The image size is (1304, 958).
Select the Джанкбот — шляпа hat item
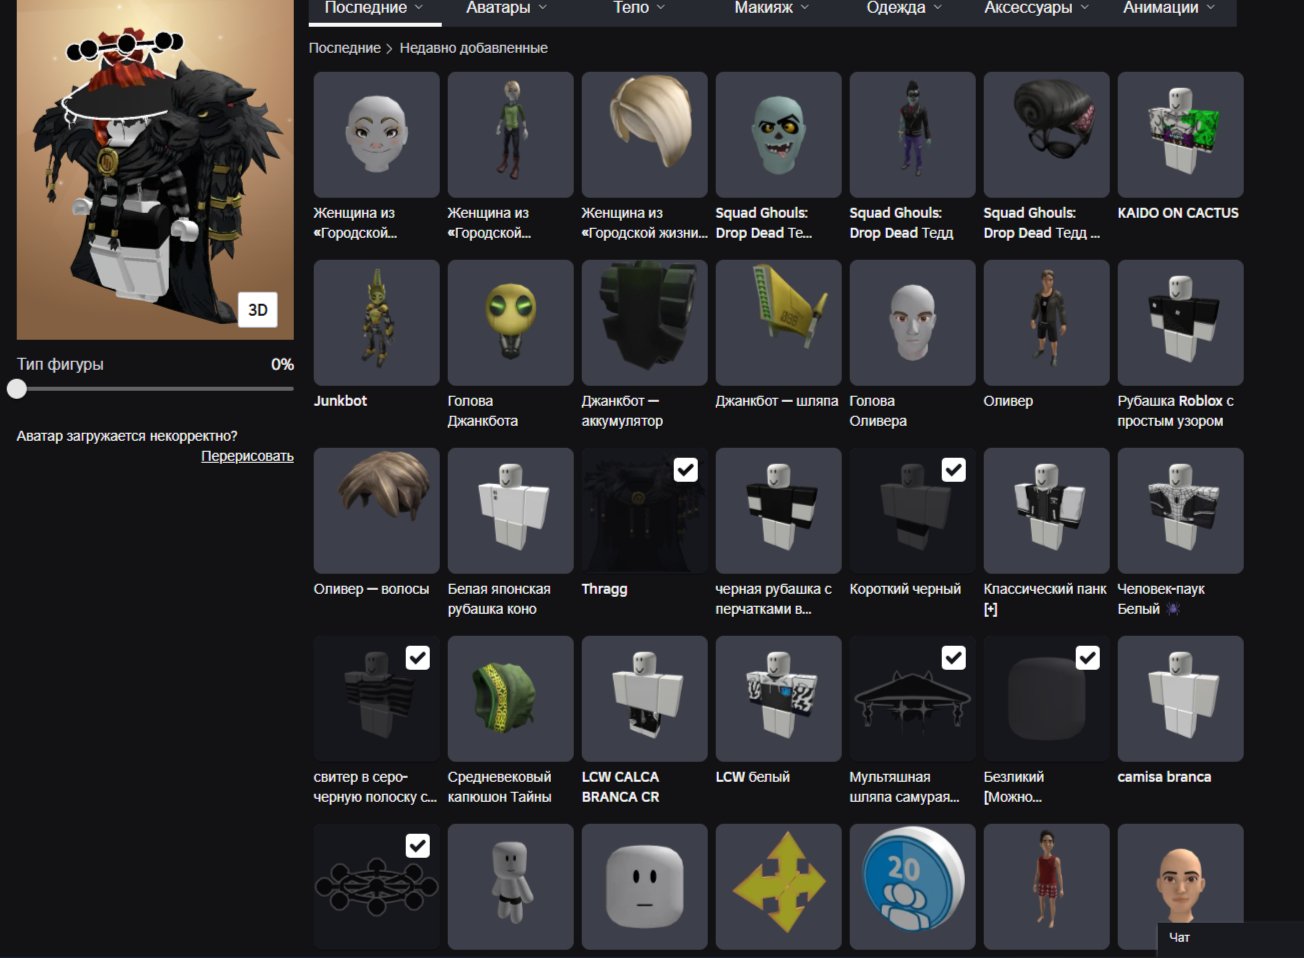point(778,322)
